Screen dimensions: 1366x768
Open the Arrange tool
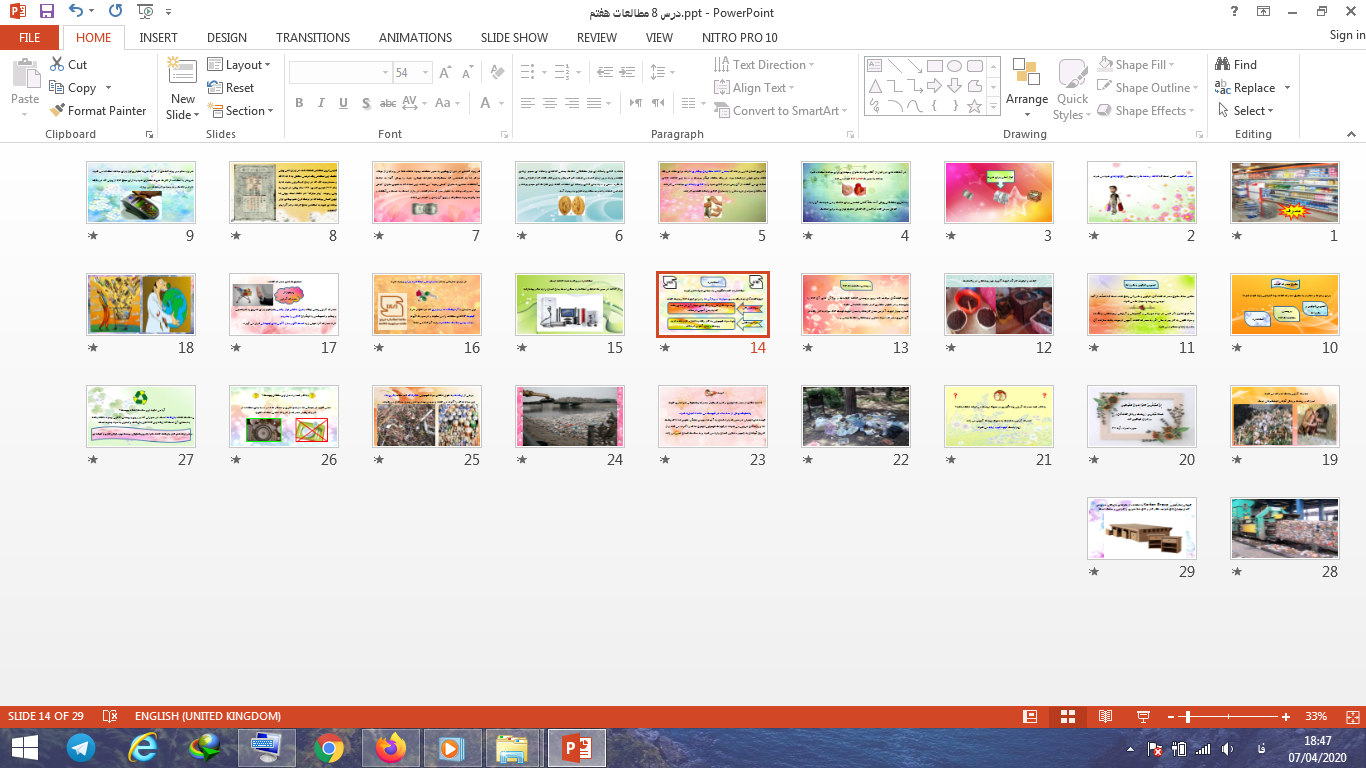(1027, 80)
